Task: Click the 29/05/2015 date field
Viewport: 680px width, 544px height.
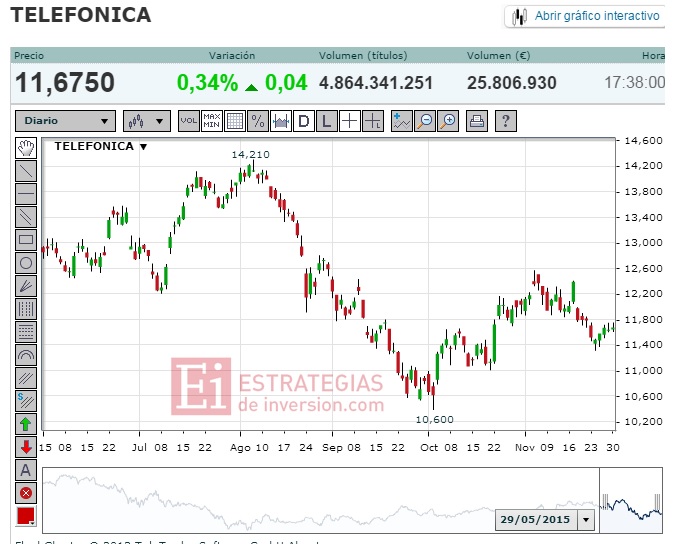Action: (536, 520)
